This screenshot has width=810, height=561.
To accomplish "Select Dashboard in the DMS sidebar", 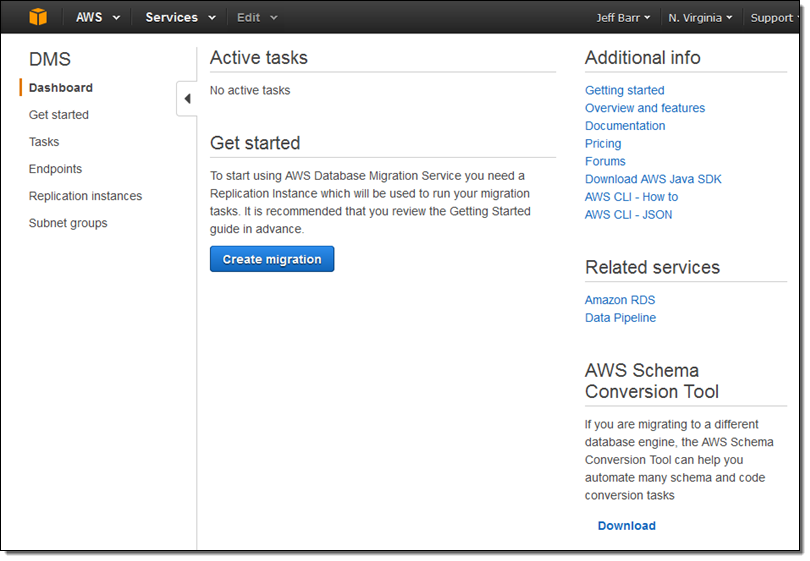I will [x=61, y=88].
